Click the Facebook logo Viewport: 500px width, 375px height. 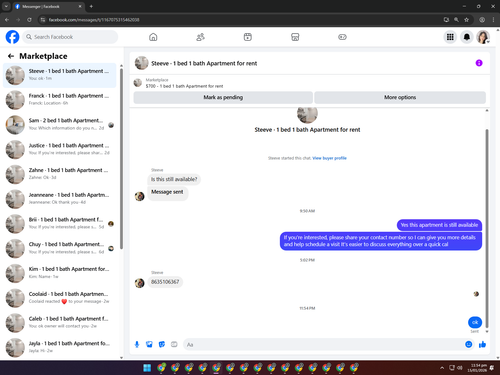(12, 37)
